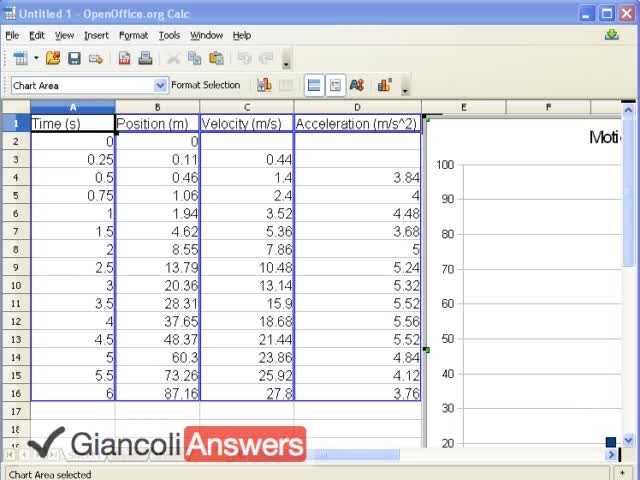Click the Save floppy disk icon
The height and width of the screenshot is (480, 640).
pyautogui.click(x=74, y=58)
